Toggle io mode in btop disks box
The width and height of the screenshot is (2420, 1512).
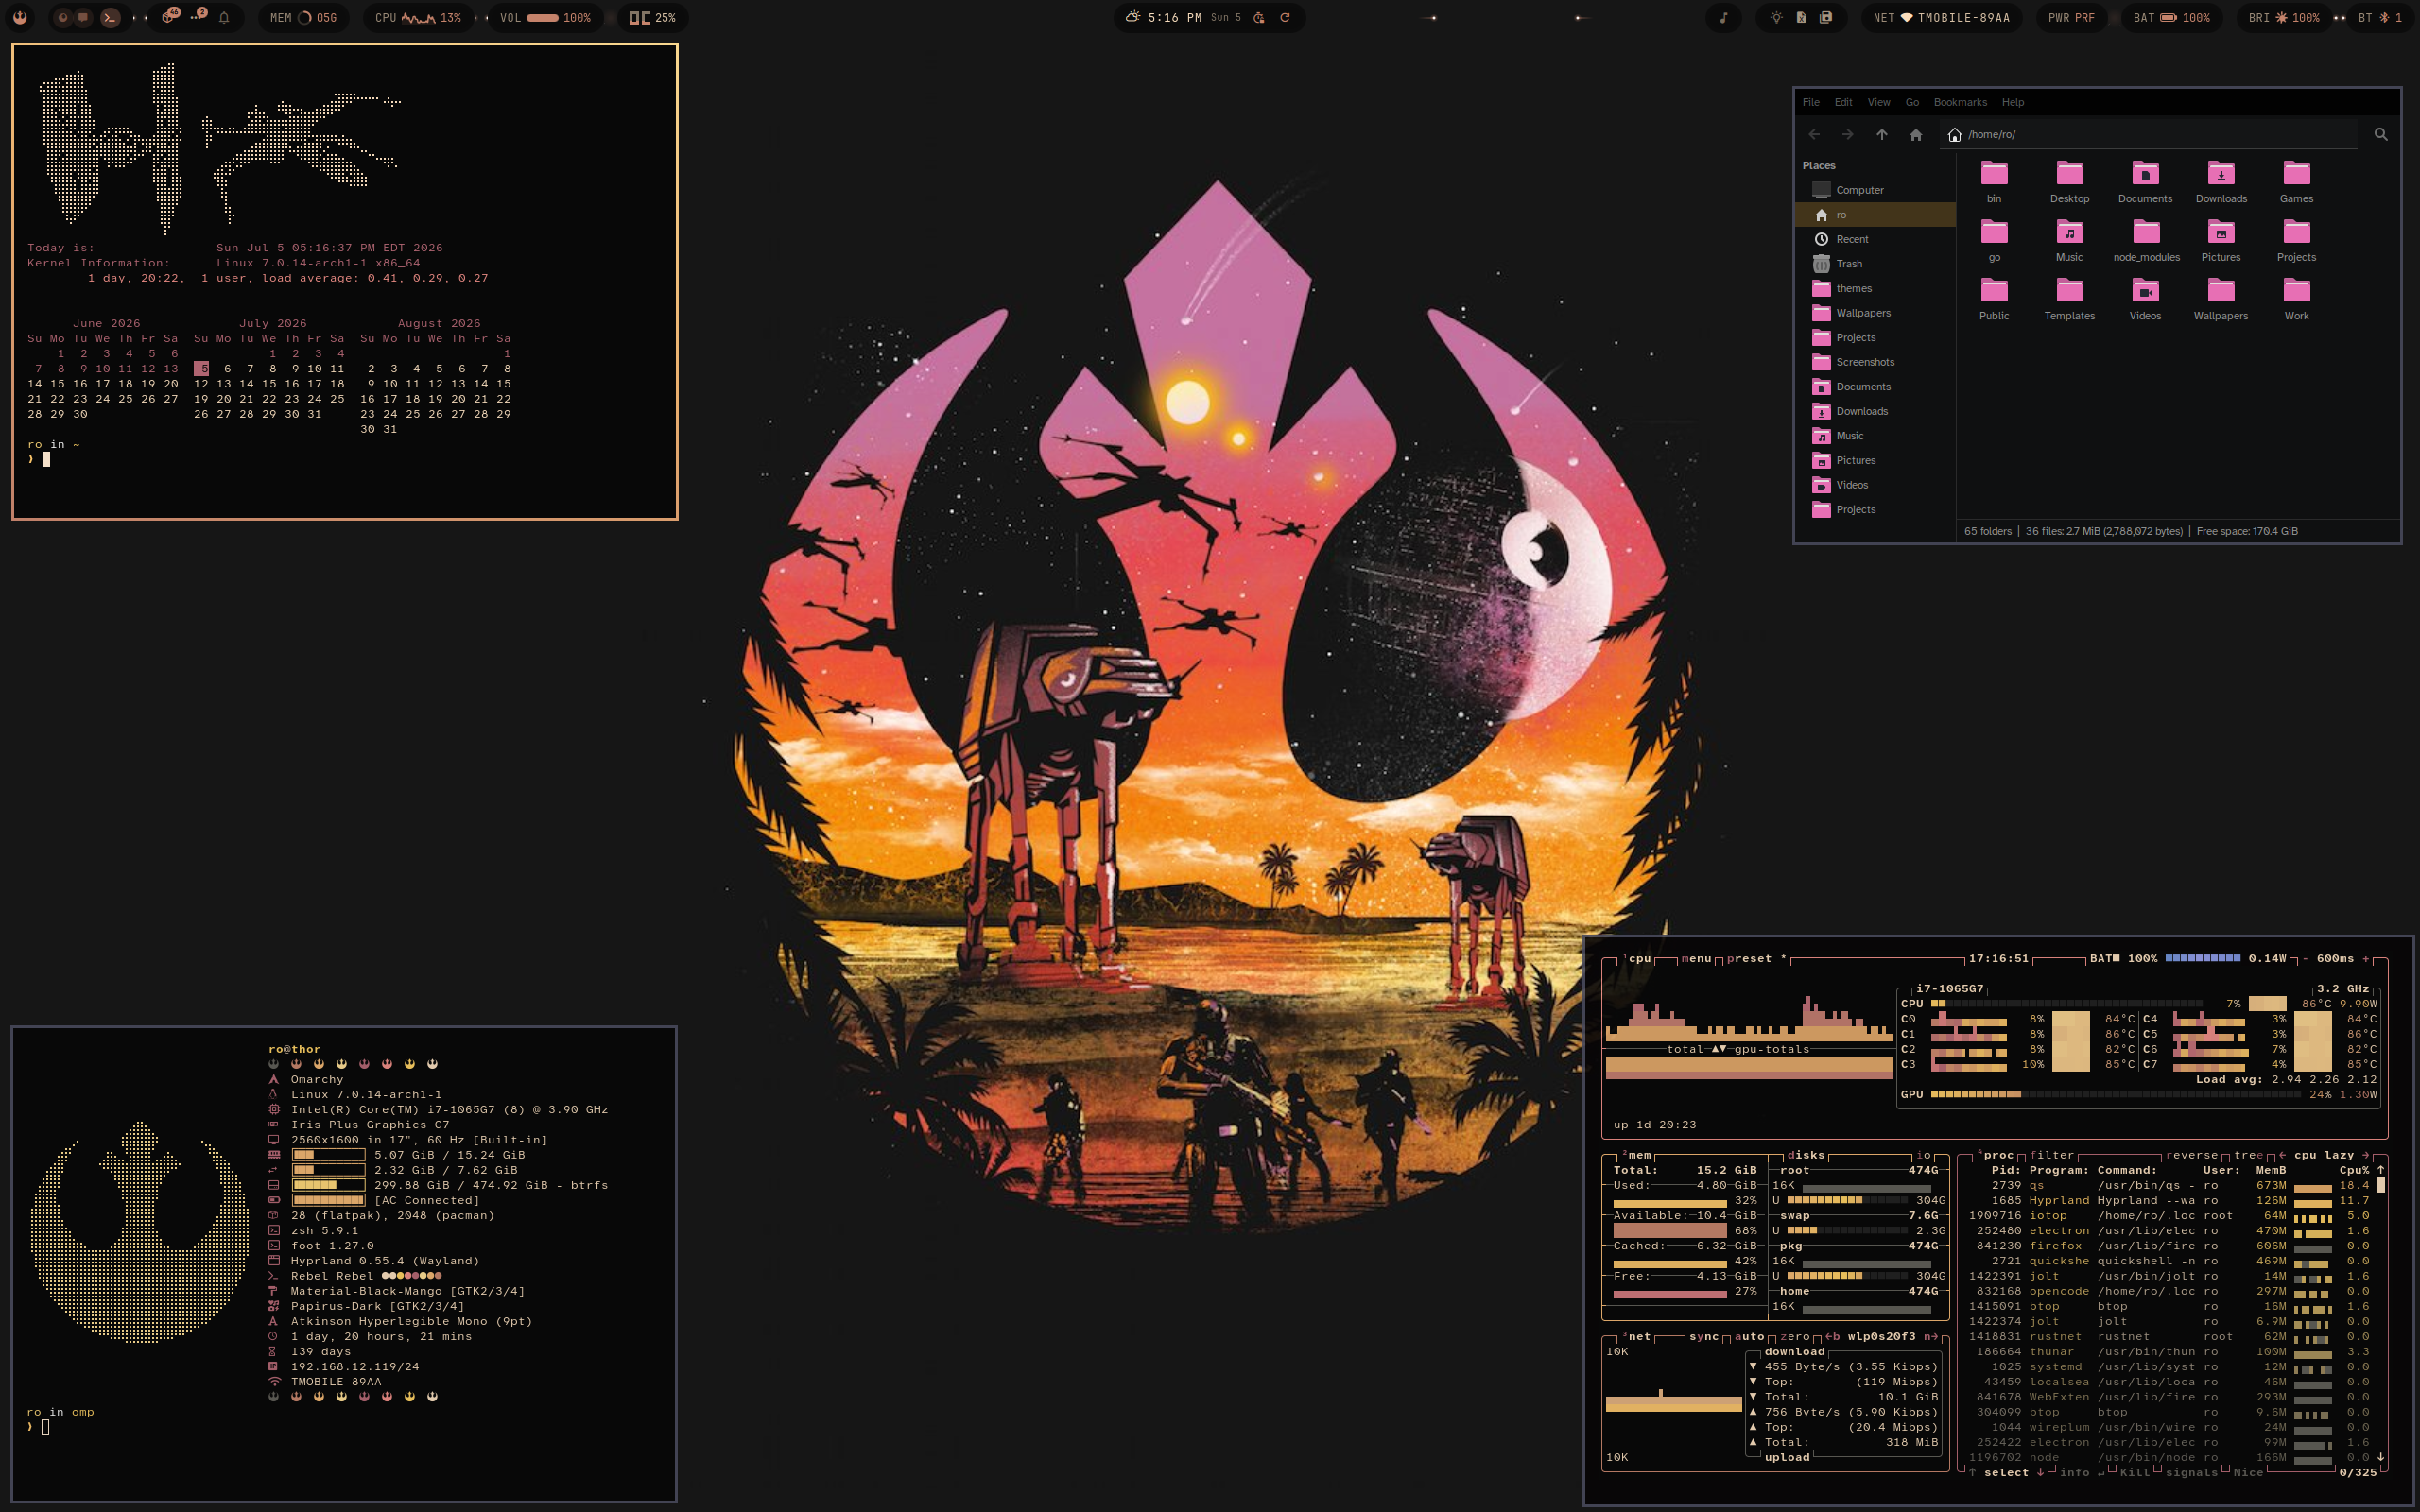pyautogui.click(x=1924, y=1155)
